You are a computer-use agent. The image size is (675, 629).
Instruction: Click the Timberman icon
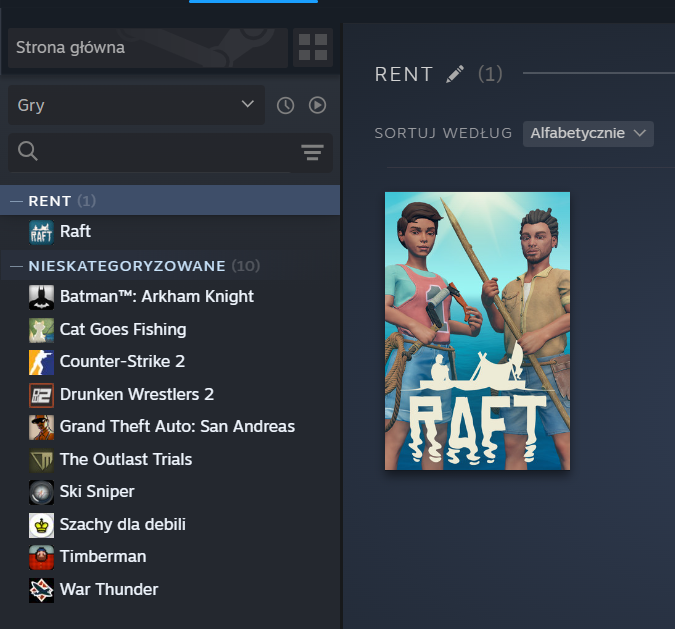coord(41,558)
